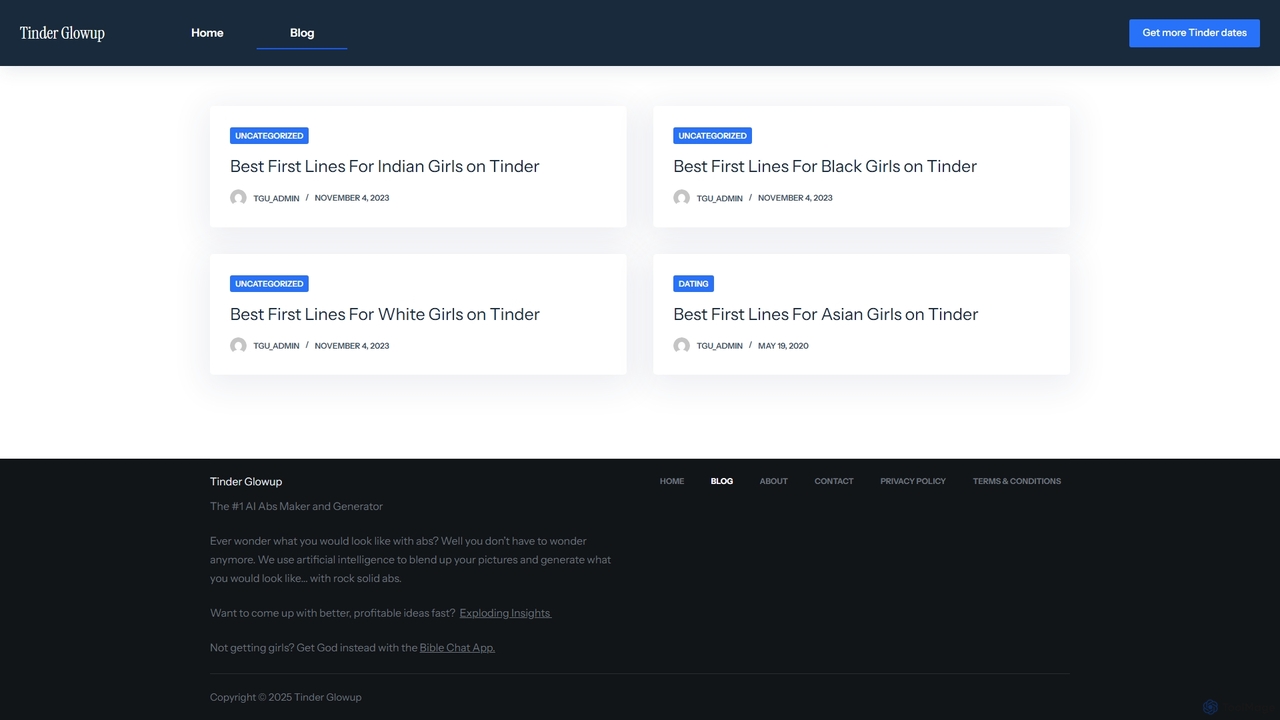1280x720 pixels.
Task: Click author avatar on Black Girls post
Action: coord(681,198)
